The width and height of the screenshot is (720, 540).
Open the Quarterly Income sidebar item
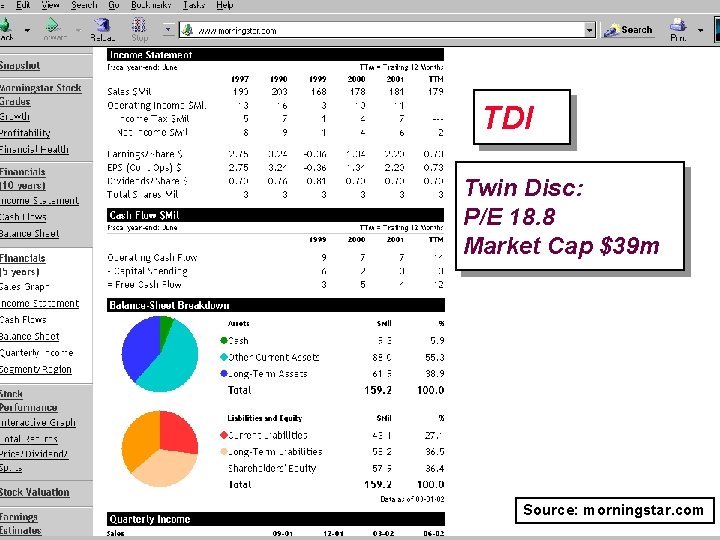(37, 353)
